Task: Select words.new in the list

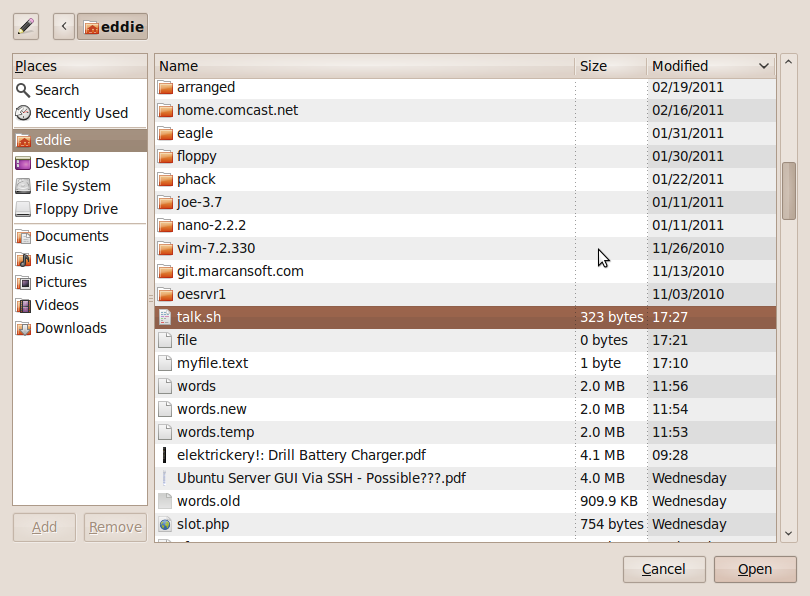Action: tap(465, 409)
